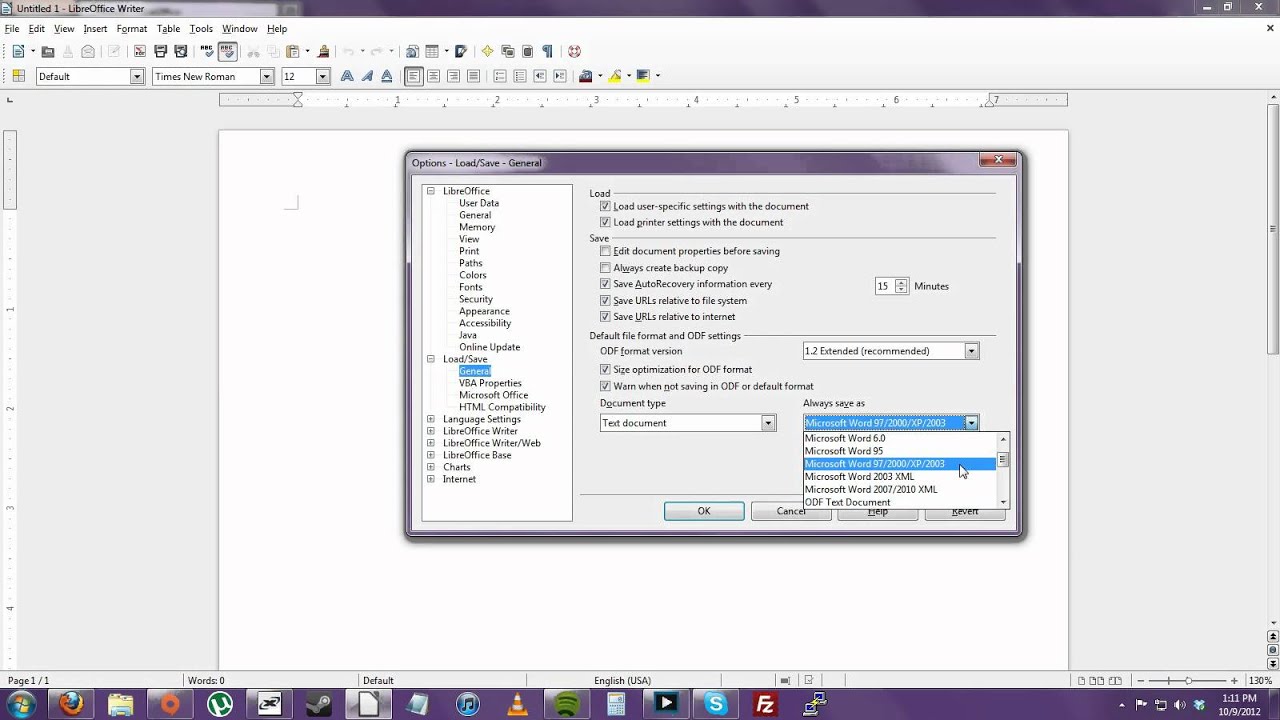Viewport: 1280px width, 720px height.
Task: Click the Hyperlink toolbar icon
Action: click(412, 51)
